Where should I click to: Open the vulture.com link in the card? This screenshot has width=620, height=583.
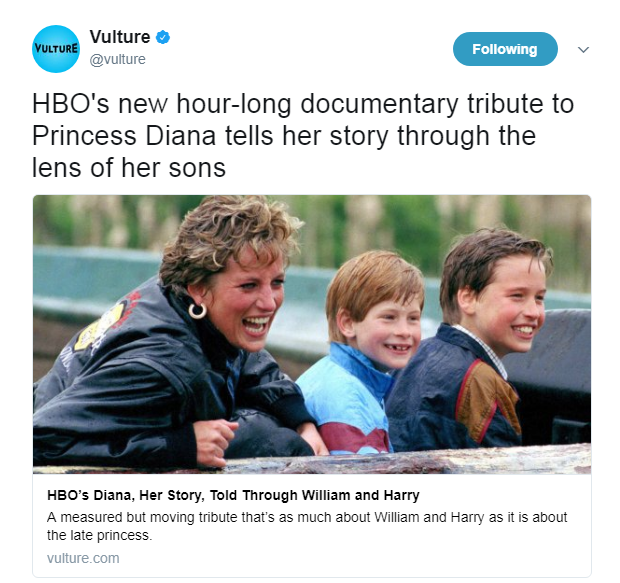pyautogui.click(x=83, y=558)
